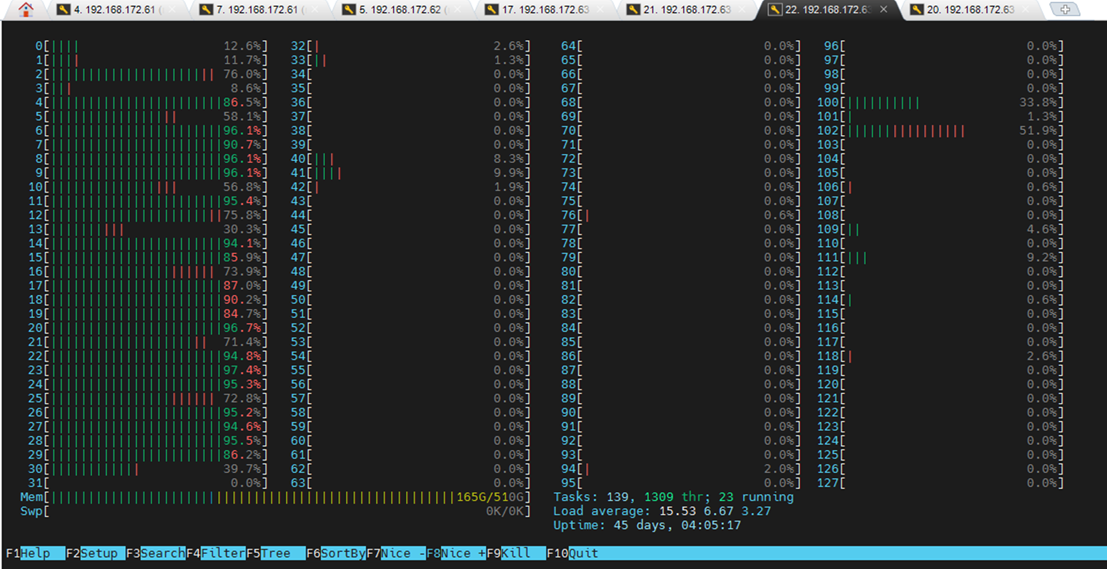Screen dimensions: 1107x569
Task: Select the active tab 22. 192.168.172.63
Action: (828, 10)
